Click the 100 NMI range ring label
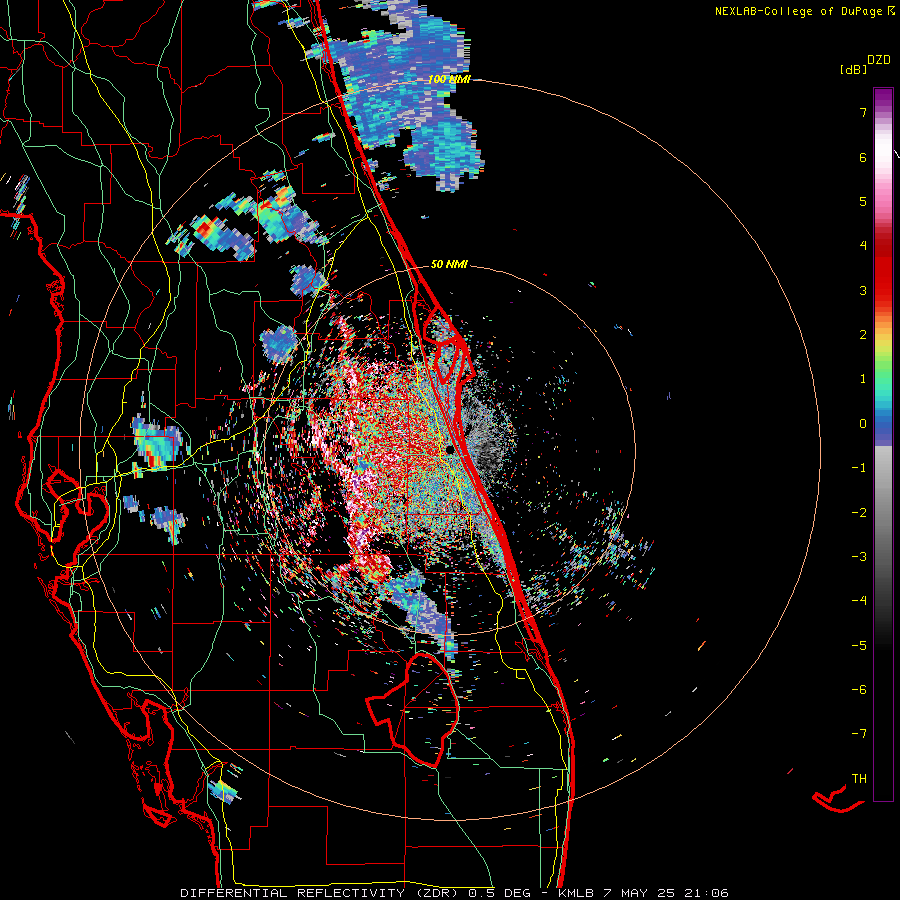The image size is (900, 900). (x=449, y=79)
